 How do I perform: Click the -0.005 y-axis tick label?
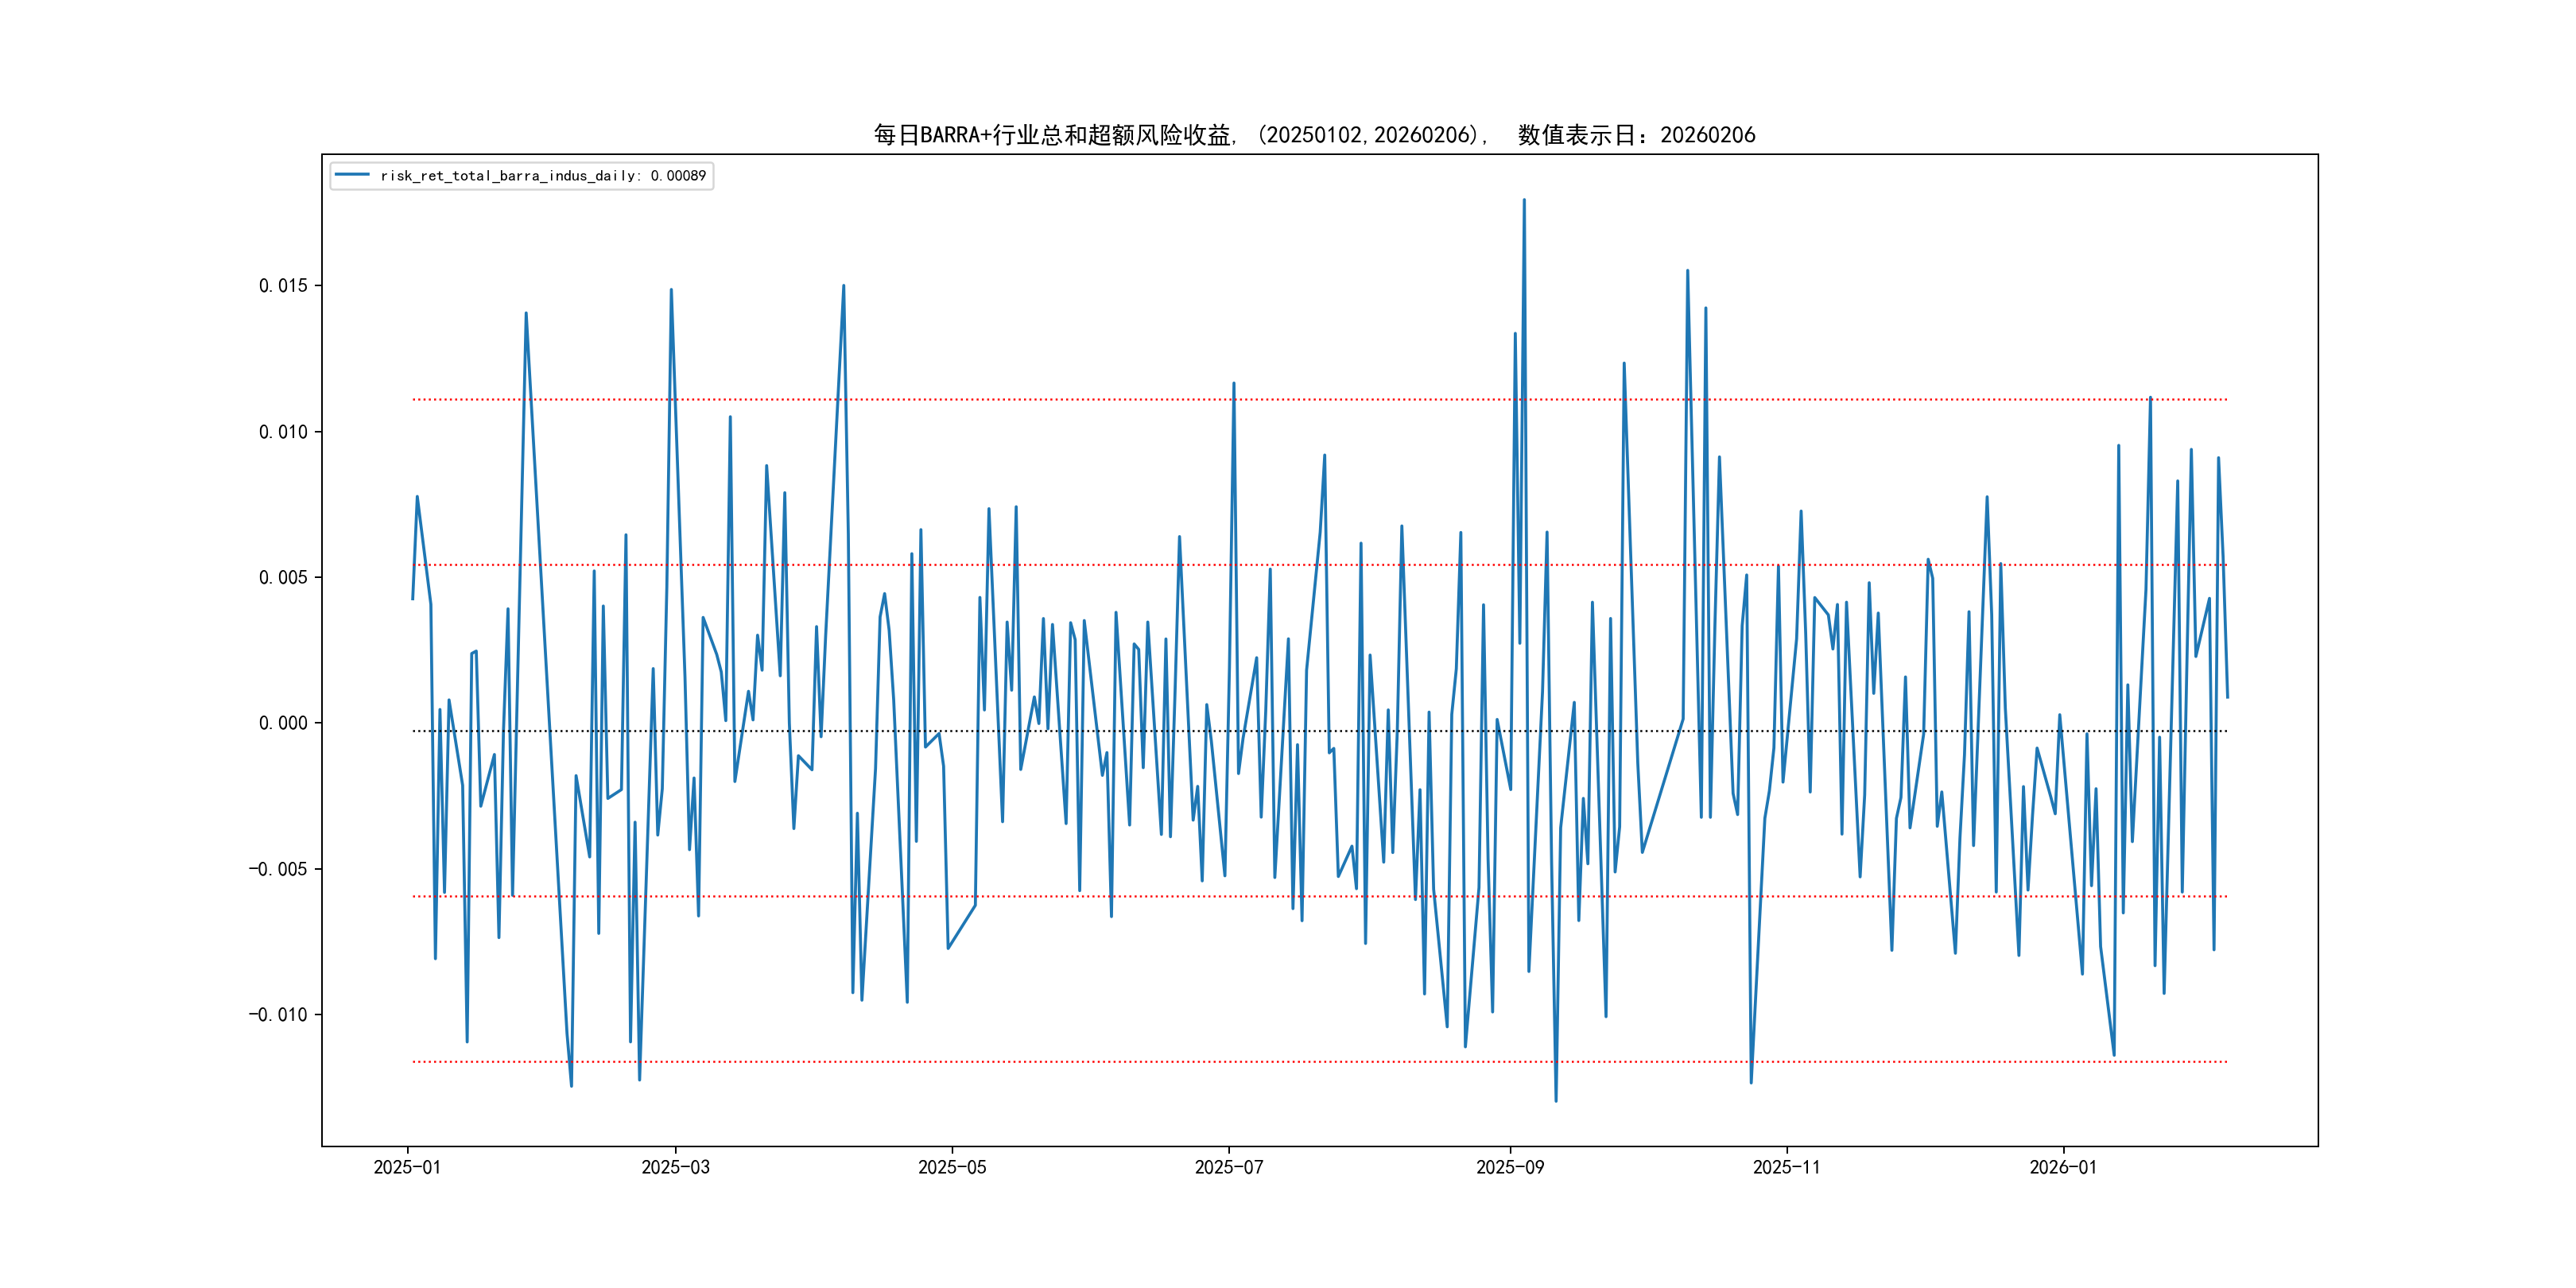click(278, 869)
